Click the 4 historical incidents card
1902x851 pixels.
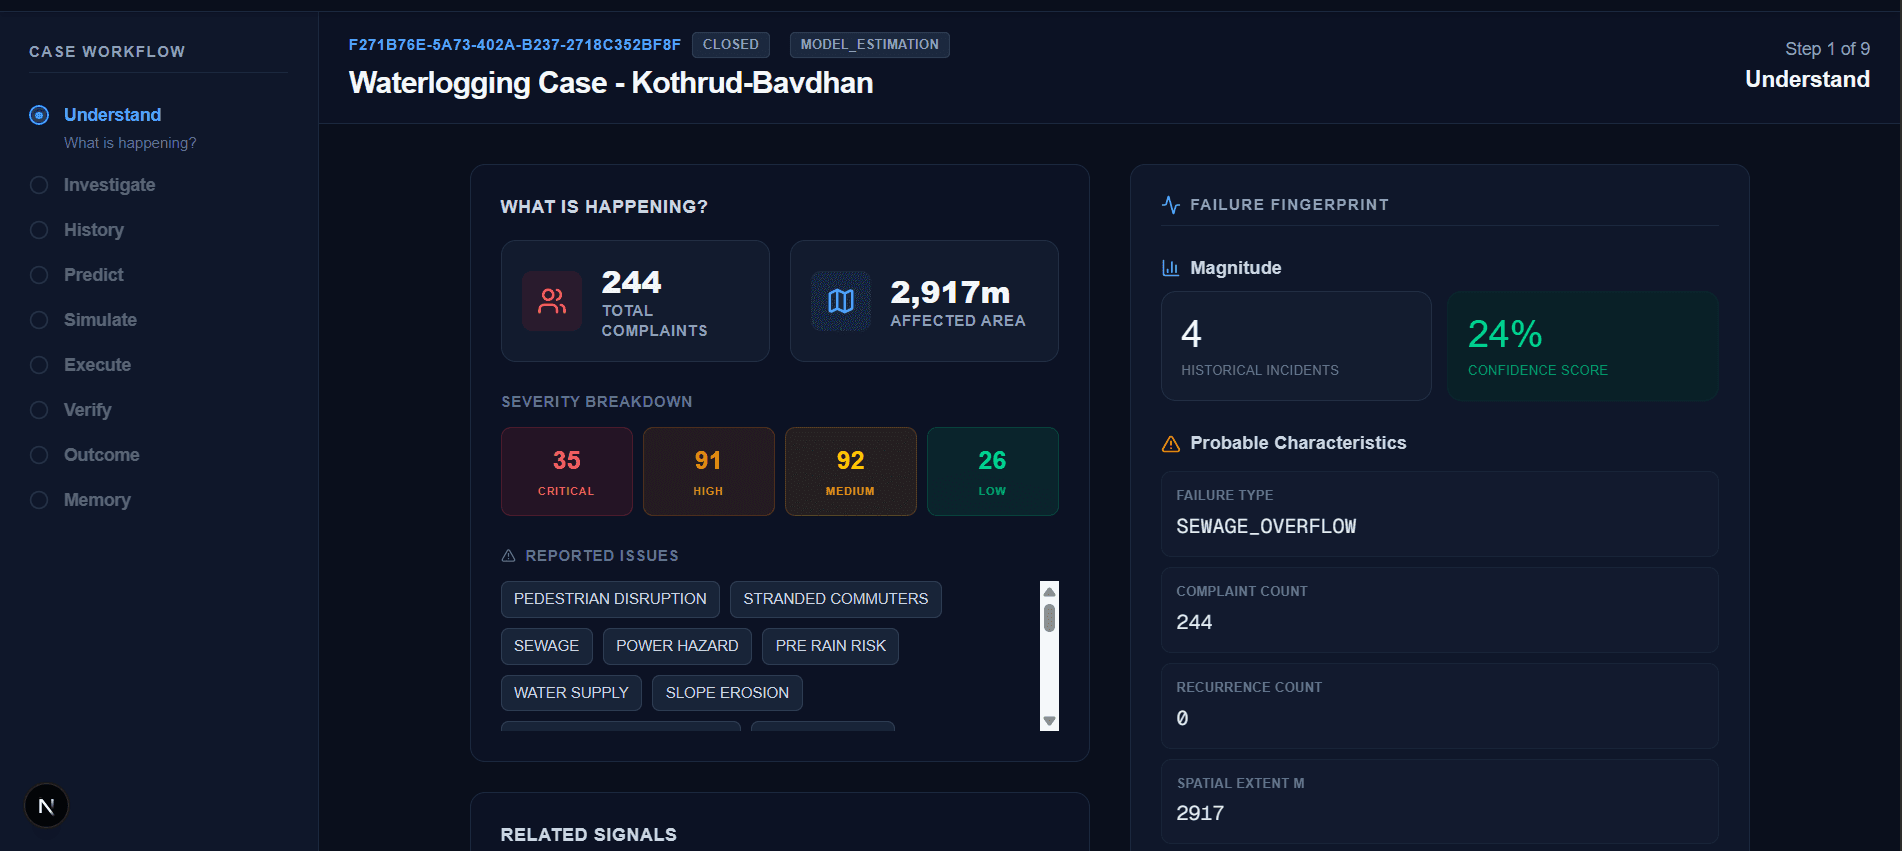(x=1296, y=346)
